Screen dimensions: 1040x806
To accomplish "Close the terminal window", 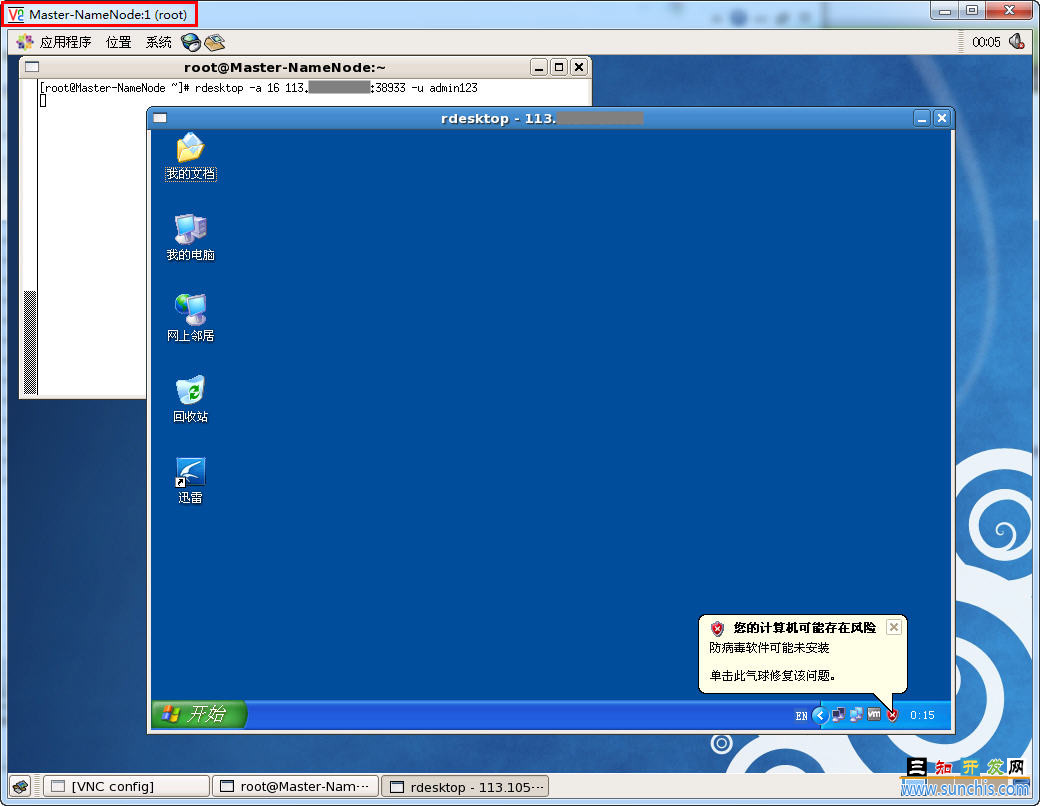I will (x=579, y=67).
